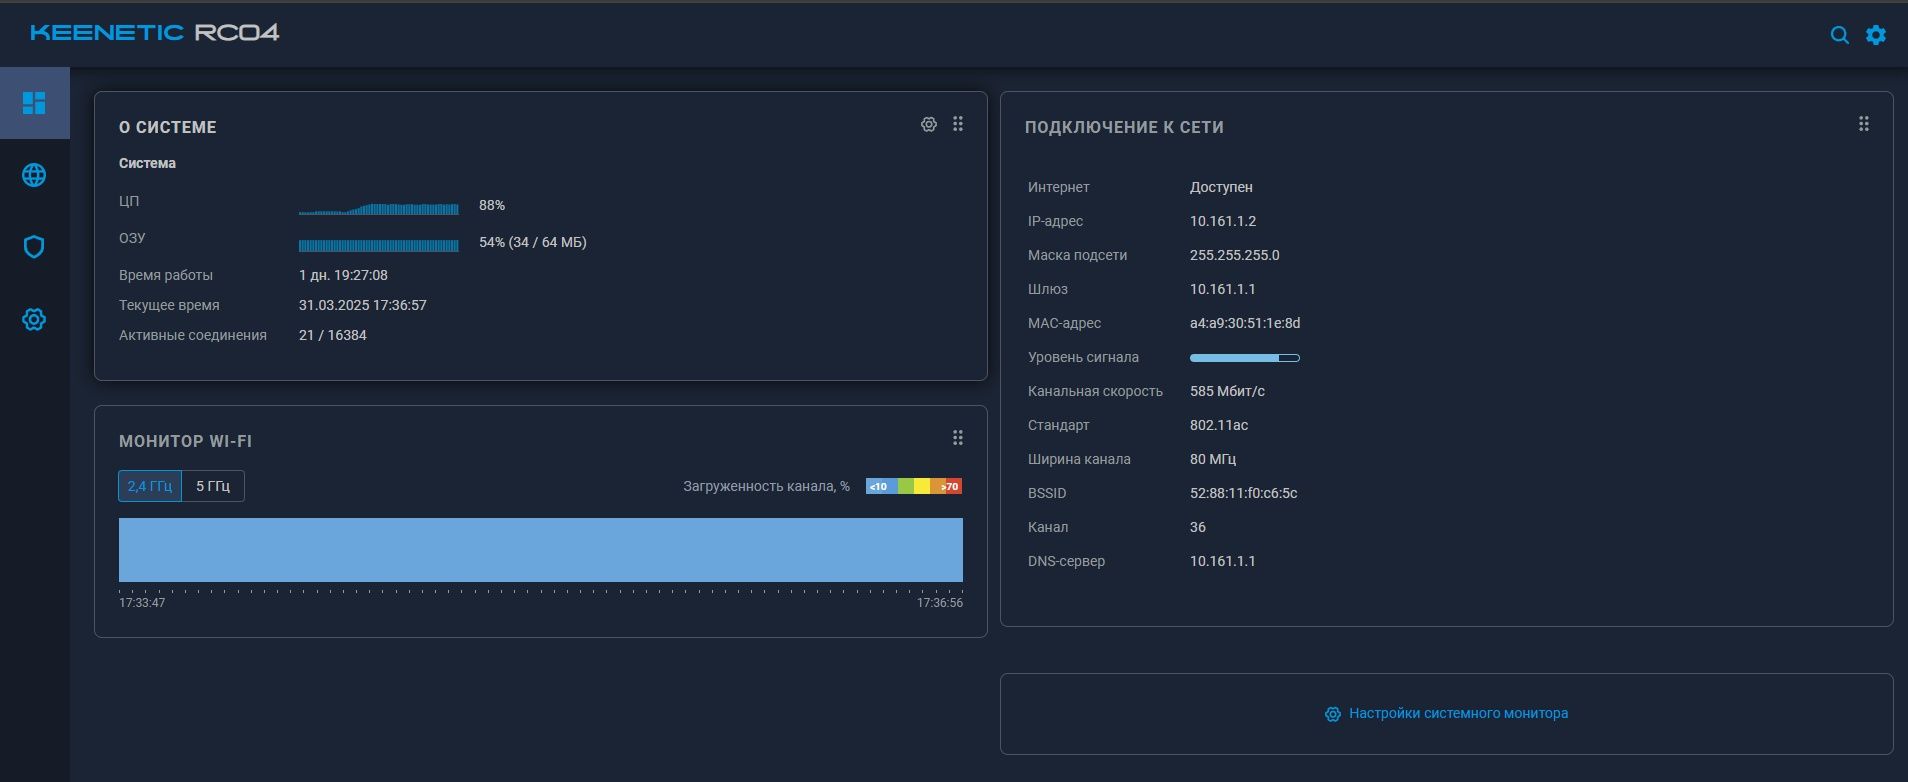Screen dimensions: 1908x782
Task: Open the search icon in header
Action: point(1839,35)
